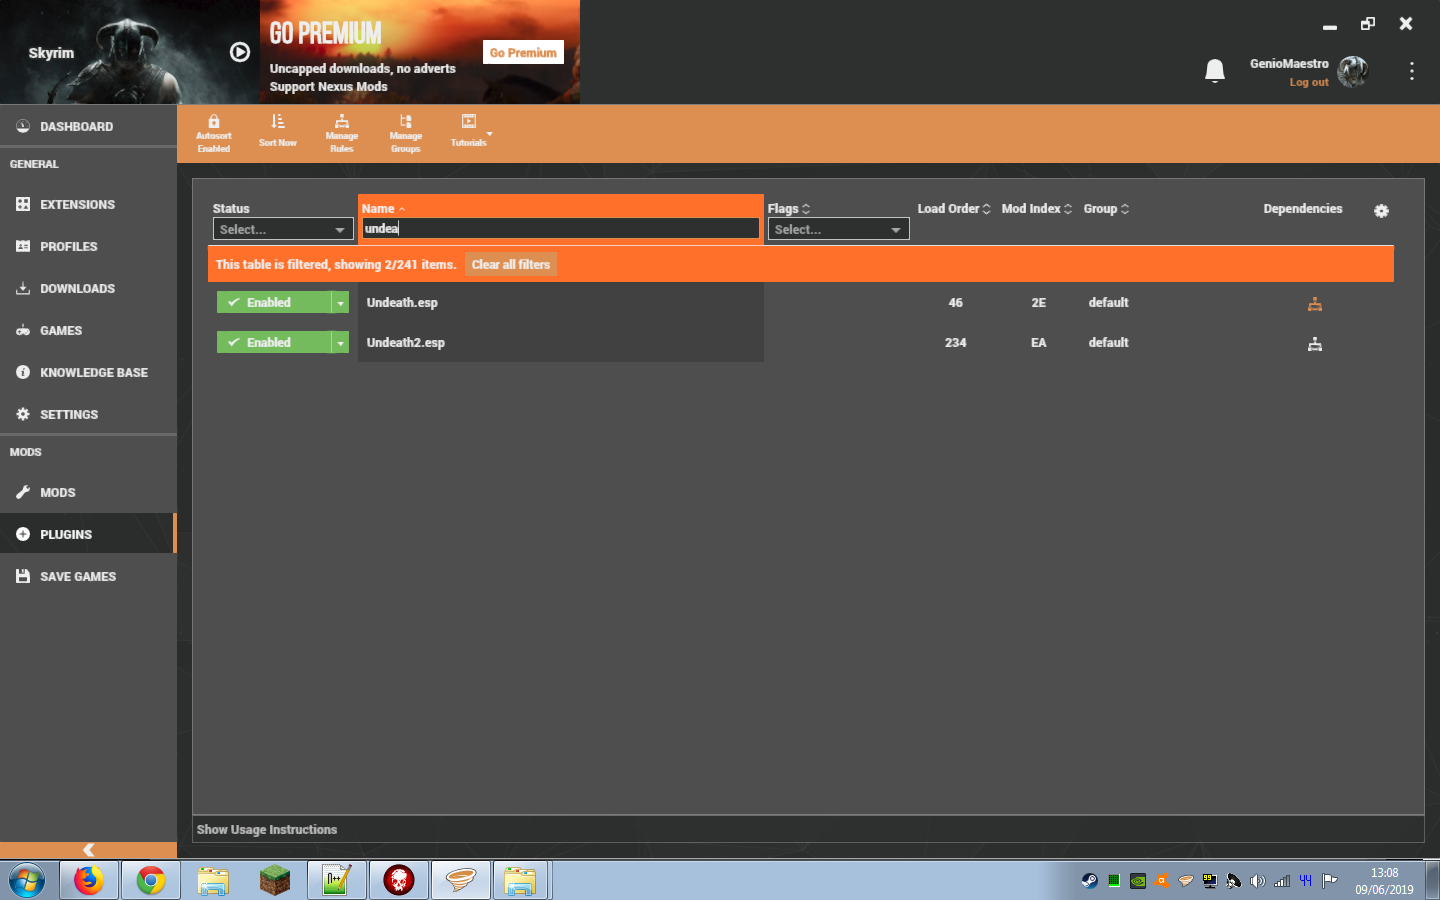Toggle Autosort Enabled in the toolbar
Screen dimensions: 1440x900
[214, 134]
